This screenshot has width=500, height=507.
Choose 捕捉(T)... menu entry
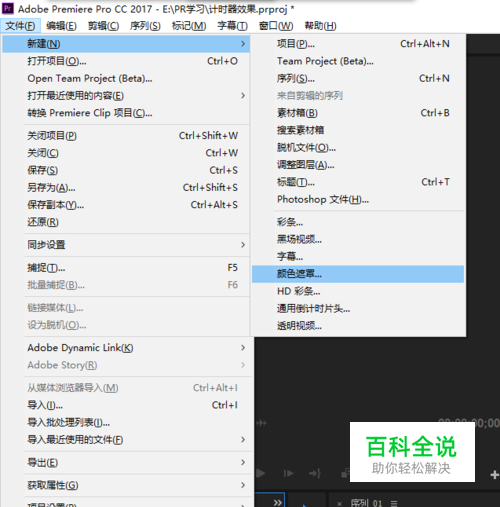pos(126,268)
